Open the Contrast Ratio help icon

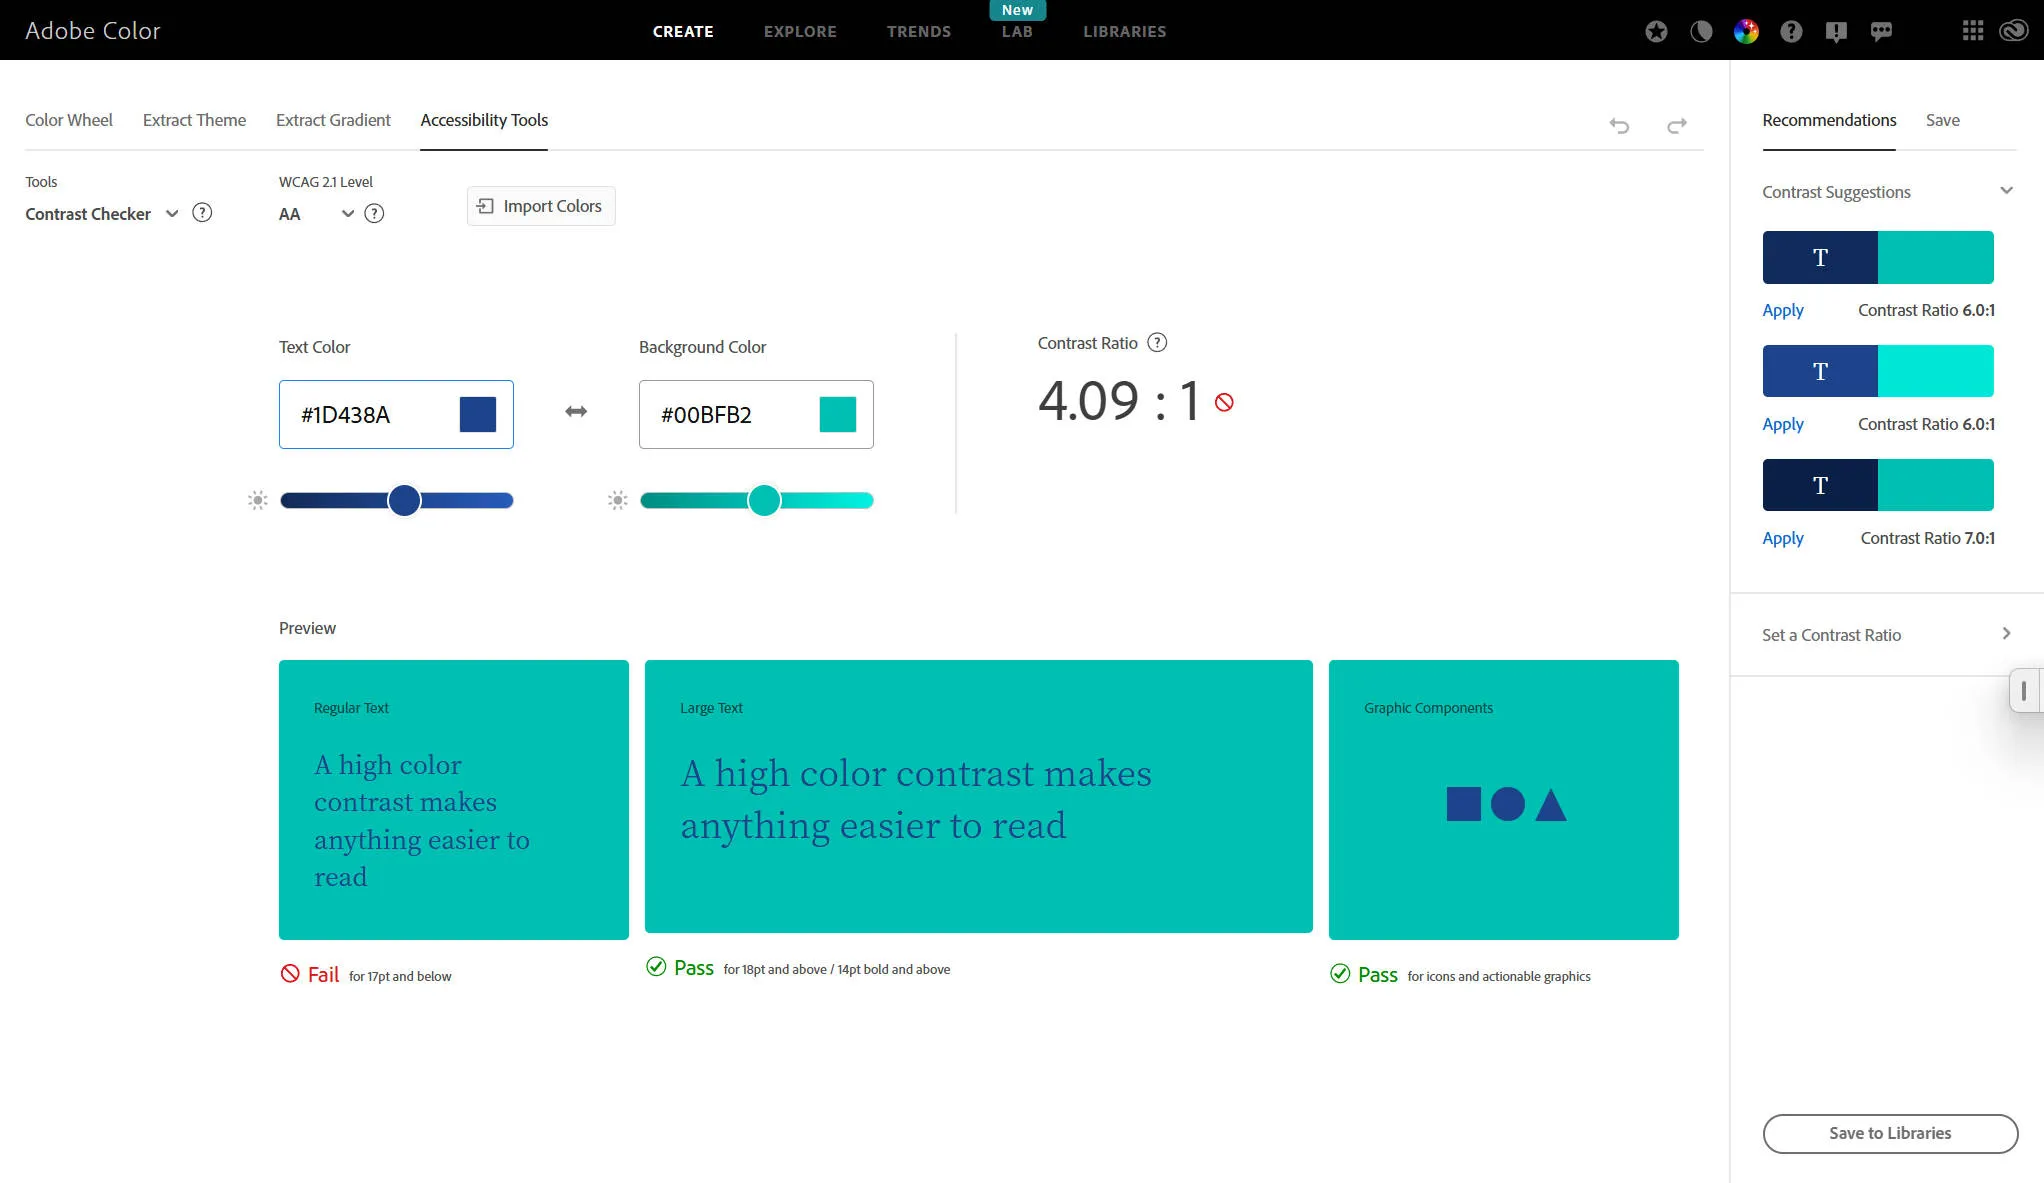(1157, 343)
